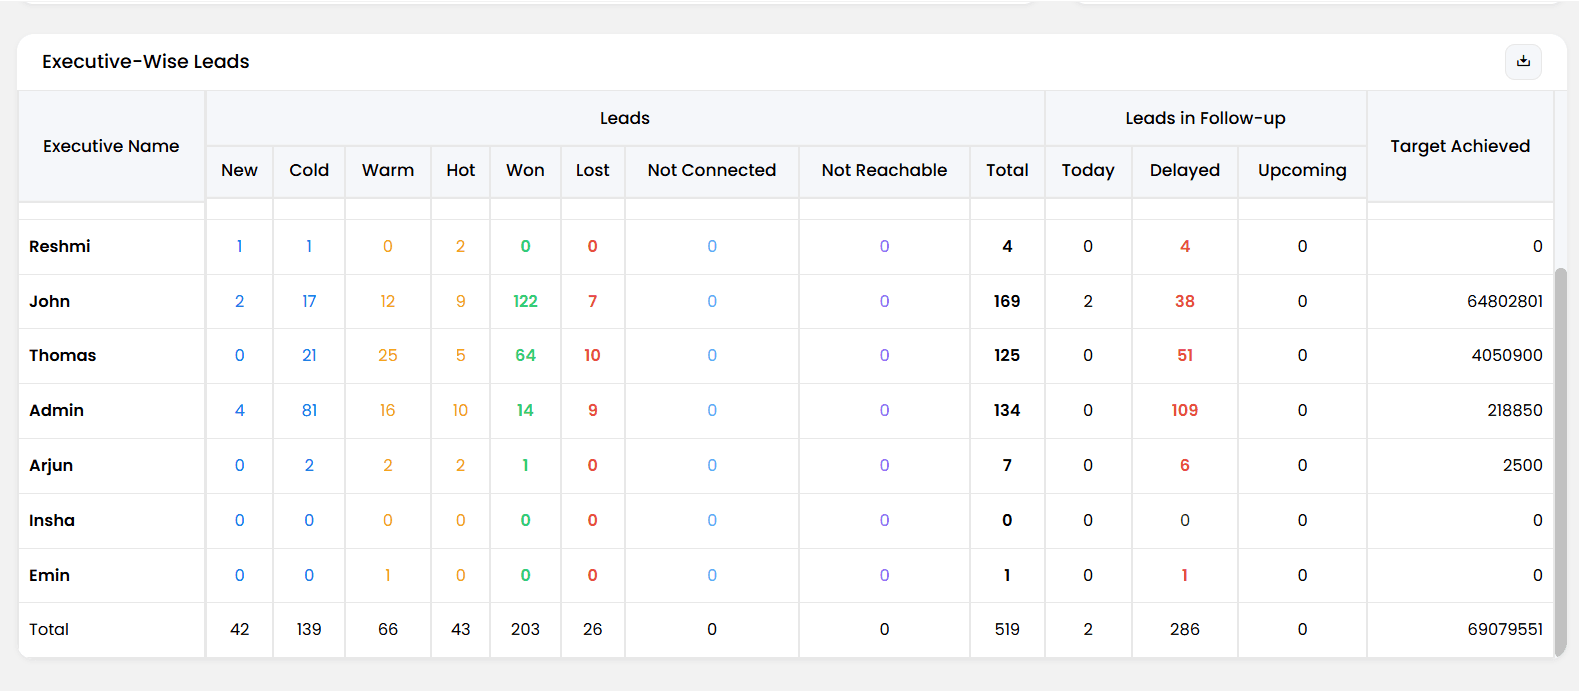This screenshot has width=1579, height=691.
Task: Click John's total leads value 169
Action: (x=1007, y=301)
